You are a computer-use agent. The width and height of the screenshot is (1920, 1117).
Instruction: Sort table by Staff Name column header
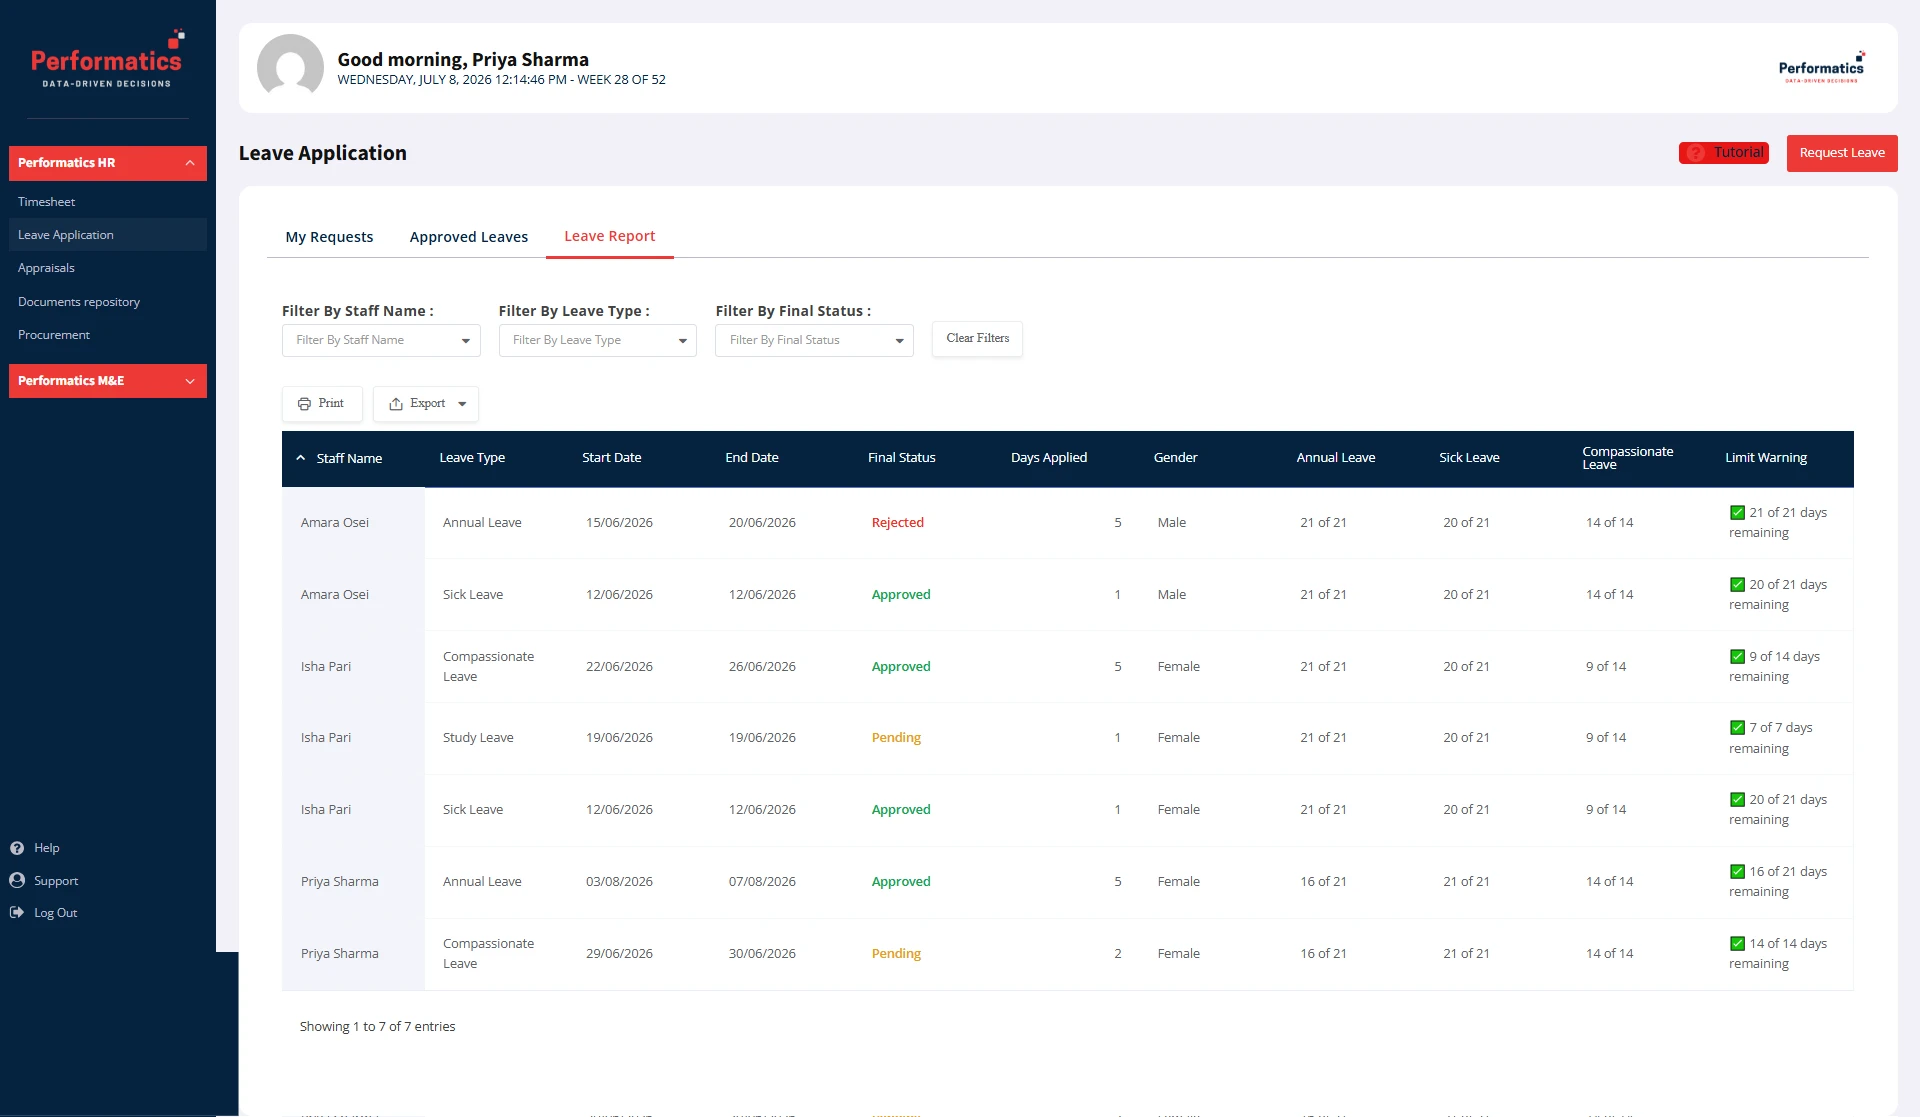pos(349,459)
